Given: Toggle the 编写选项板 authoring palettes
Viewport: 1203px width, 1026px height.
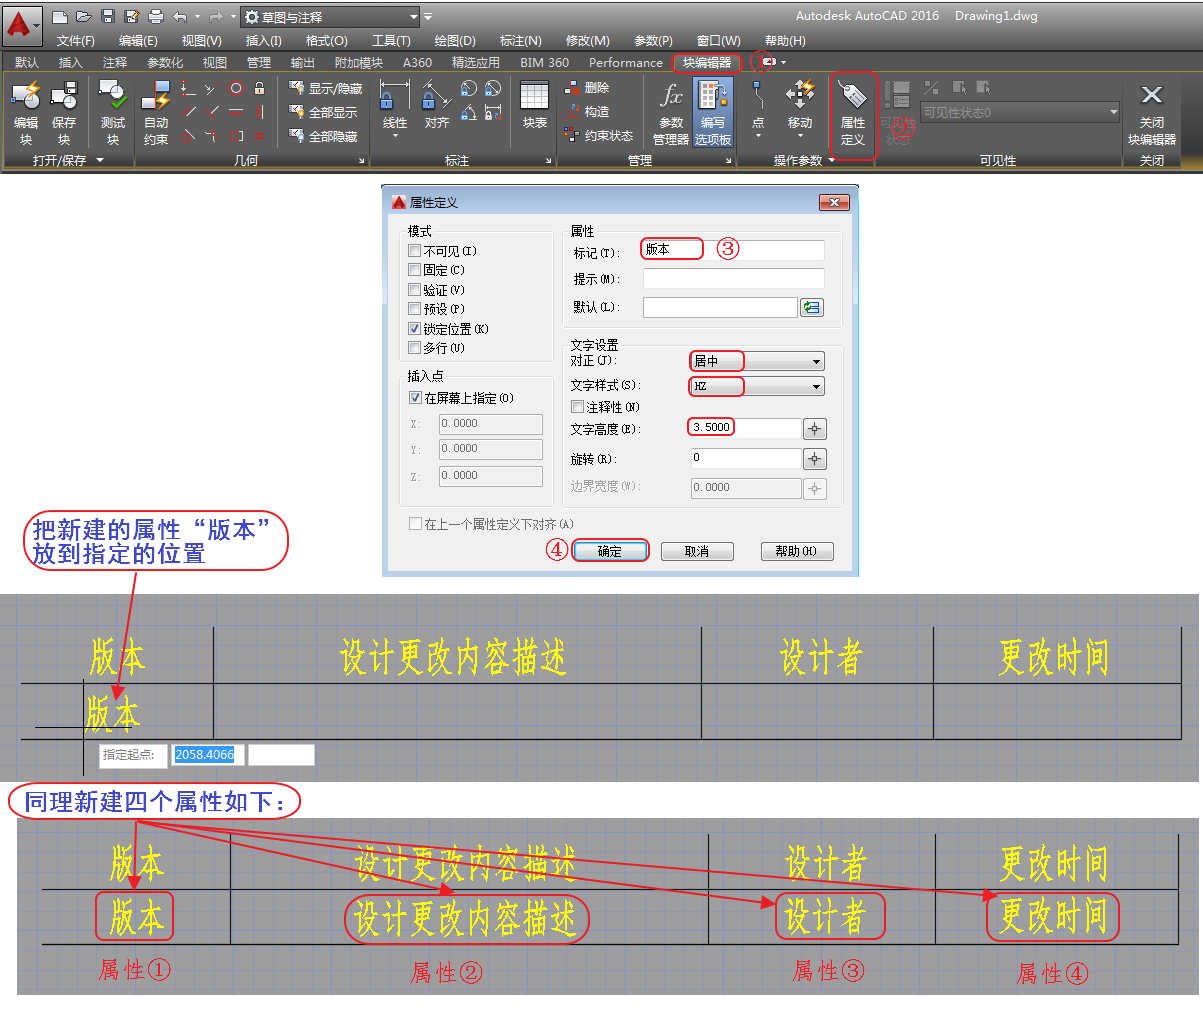Looking at the screenshot, I should point(713,113).
